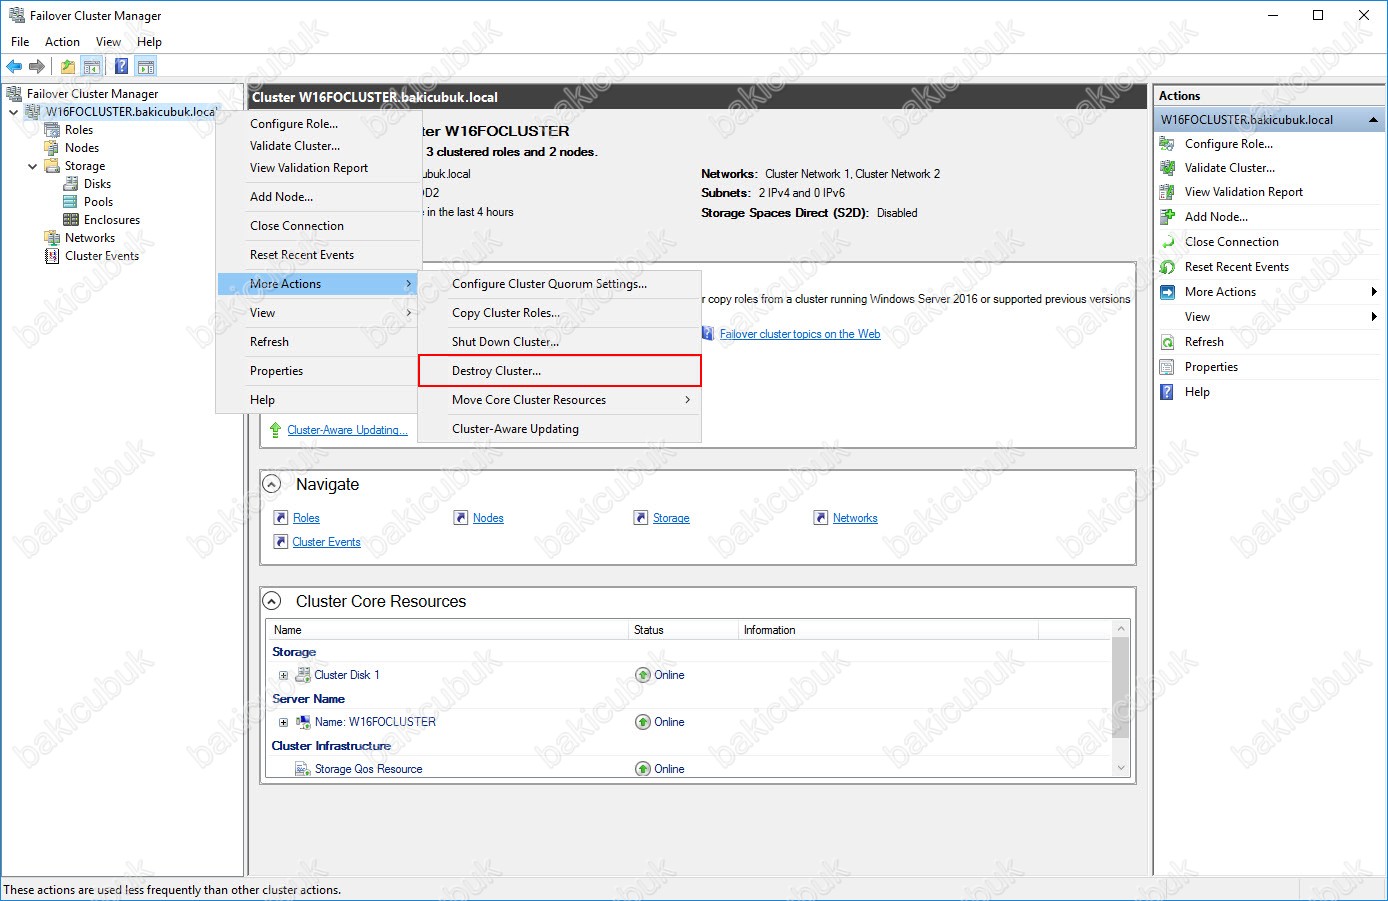Collapse the W16FOCLUSTER tree node
The height and width of the screenshot is (901, 1388).
pos(13,112)
